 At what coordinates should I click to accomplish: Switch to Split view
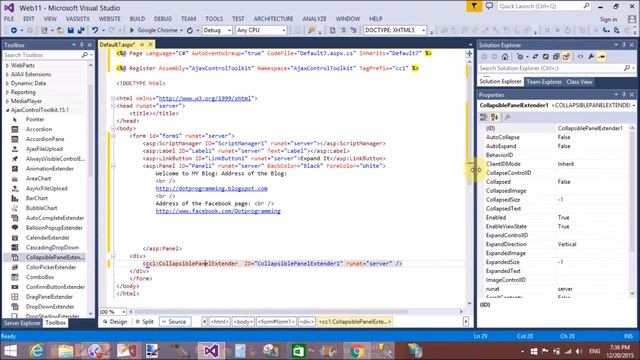pos(144,322)
